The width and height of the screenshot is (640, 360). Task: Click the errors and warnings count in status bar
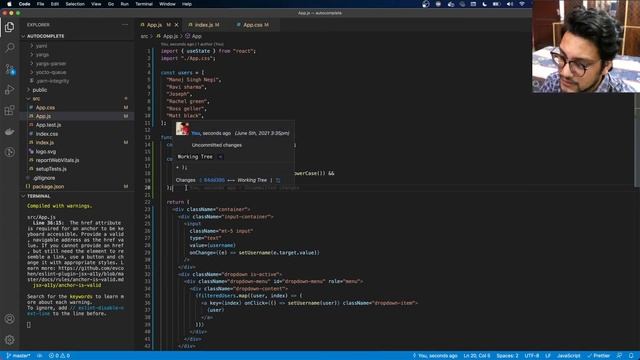[59, 356]
